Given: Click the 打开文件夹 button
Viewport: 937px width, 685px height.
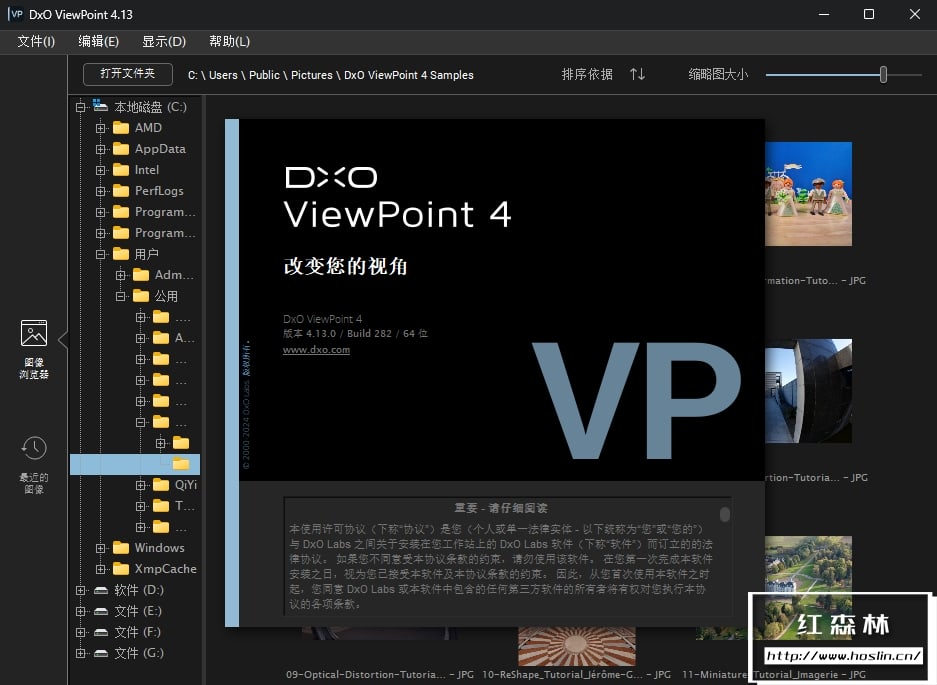Looking at the screenshot, I should click(128, 74).
